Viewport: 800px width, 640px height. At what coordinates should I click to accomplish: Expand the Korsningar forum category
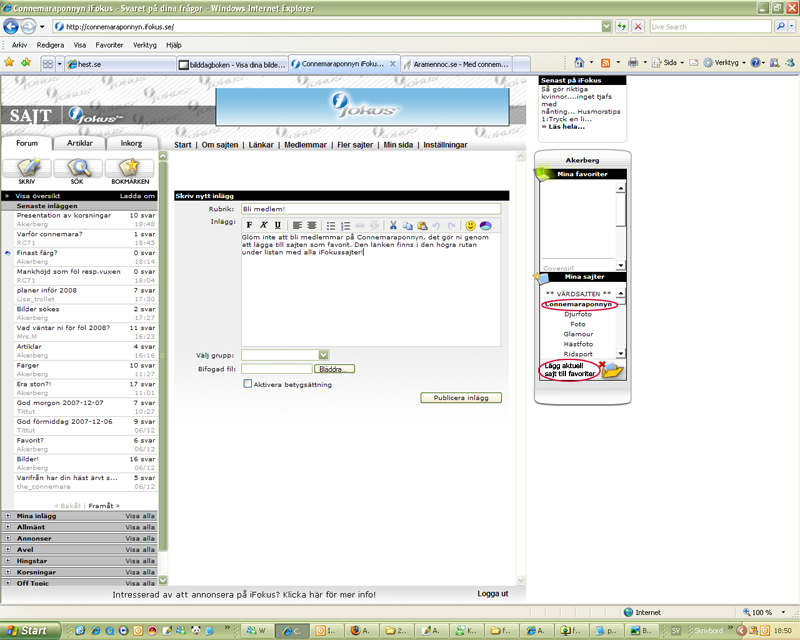point(8,572)
